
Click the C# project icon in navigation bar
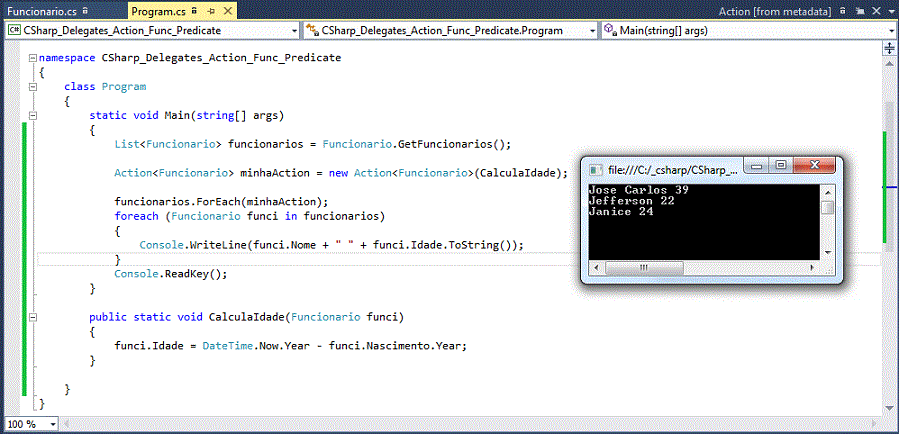pos(14,30)
